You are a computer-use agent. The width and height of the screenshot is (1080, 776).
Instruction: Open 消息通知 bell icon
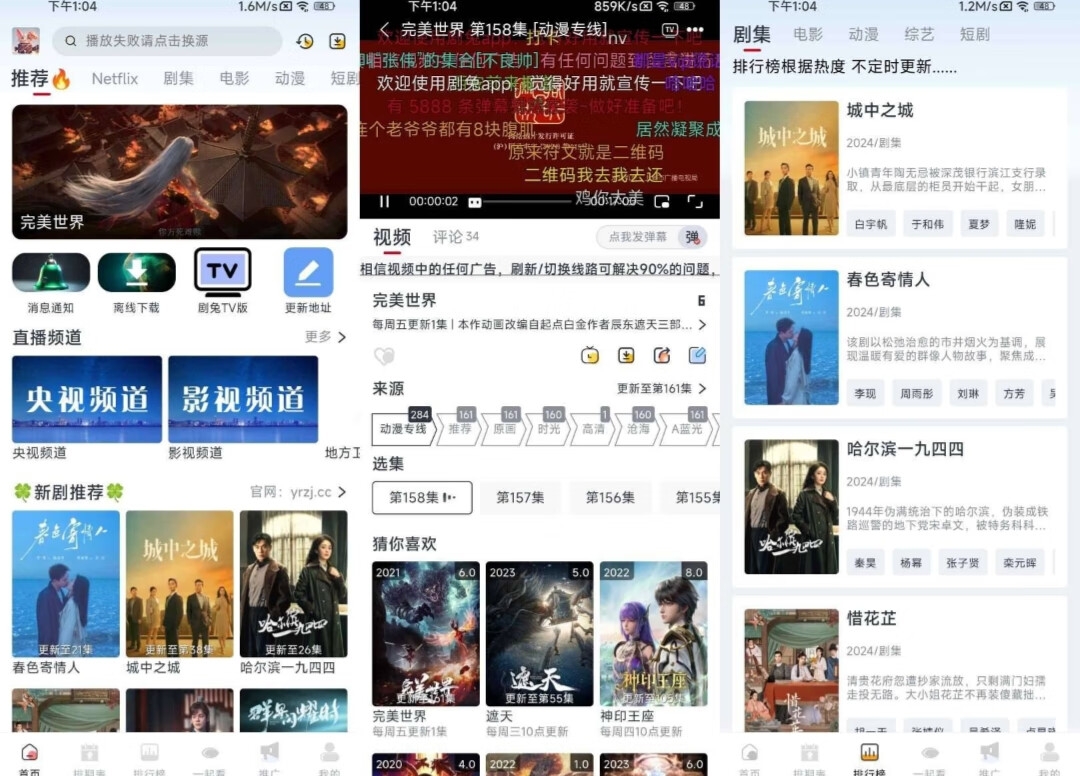51,272
